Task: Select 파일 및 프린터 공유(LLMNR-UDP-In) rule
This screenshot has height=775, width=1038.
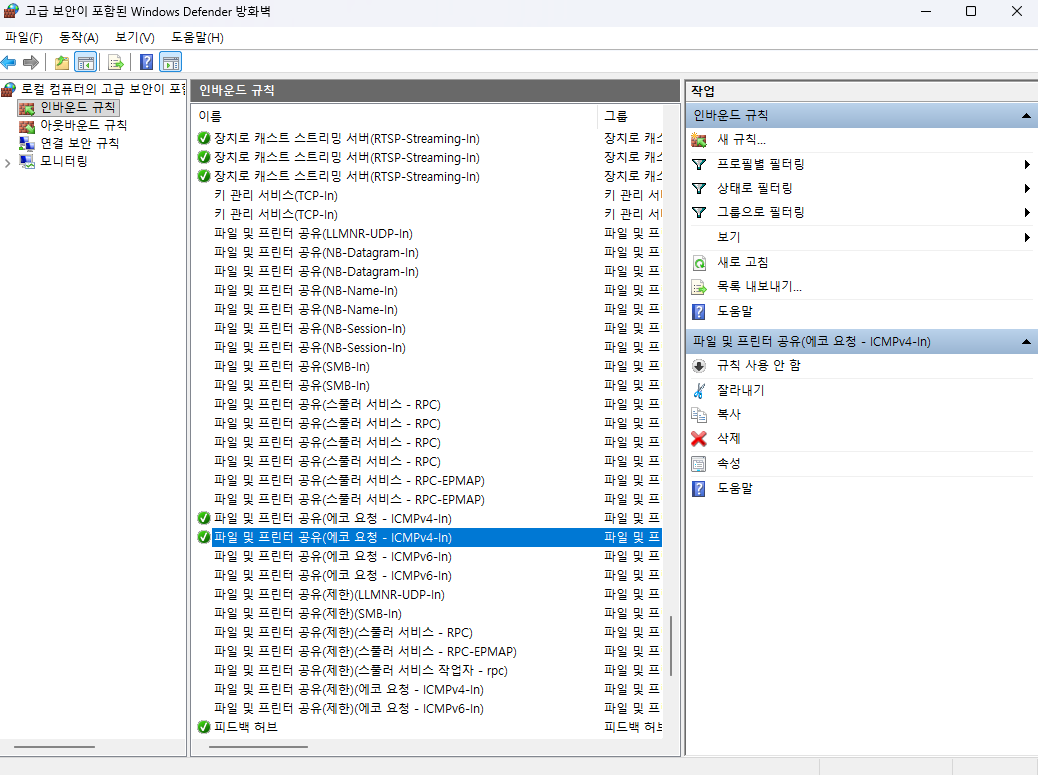Action: [429, 234]
